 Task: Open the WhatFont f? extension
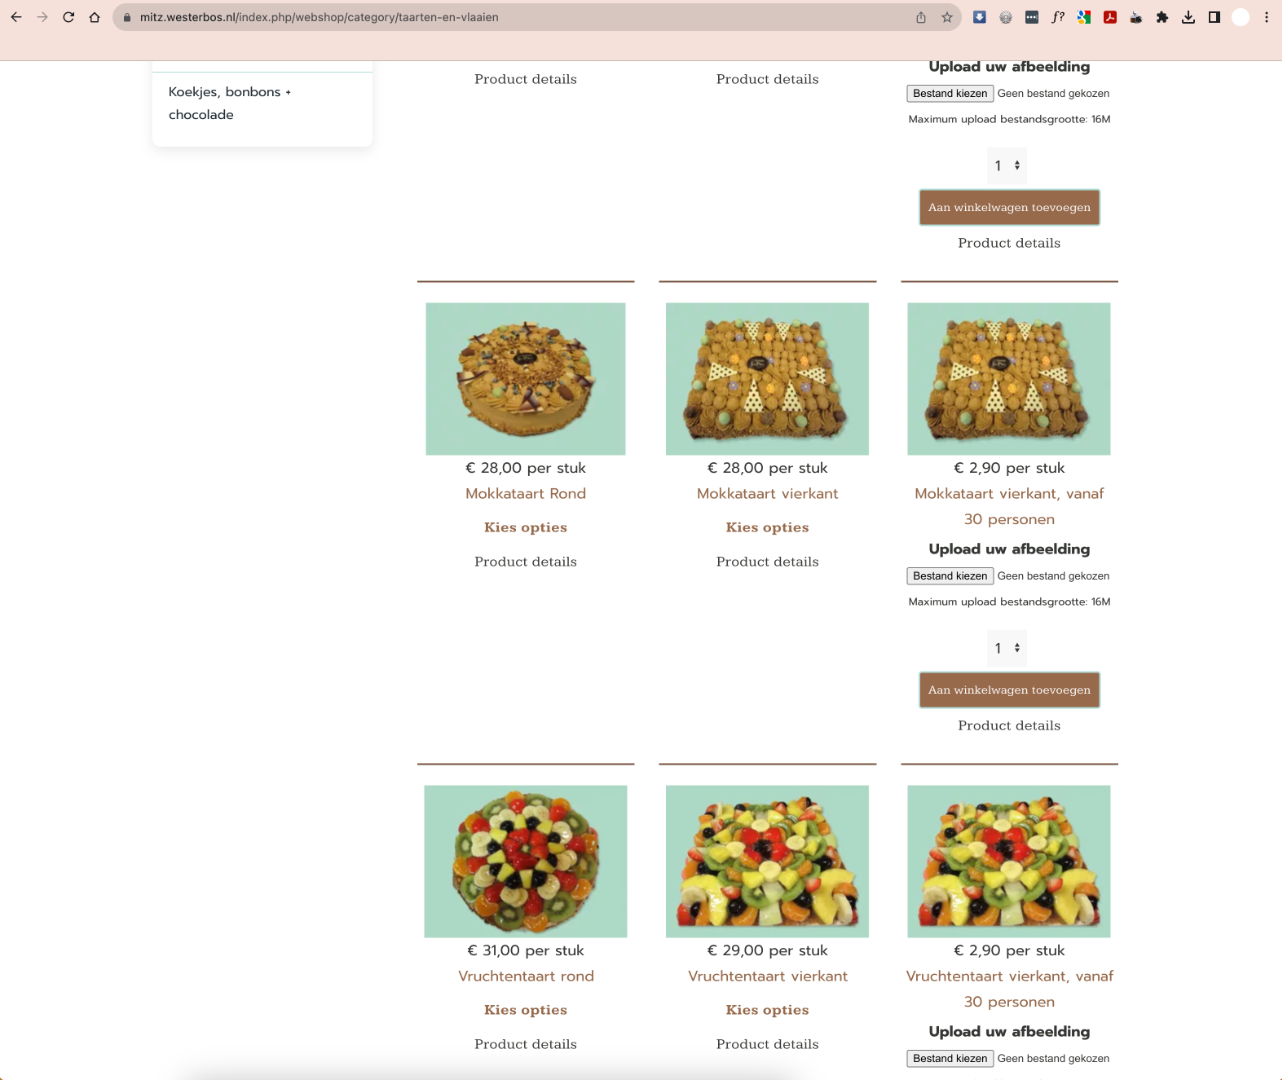click(1058, 17)
